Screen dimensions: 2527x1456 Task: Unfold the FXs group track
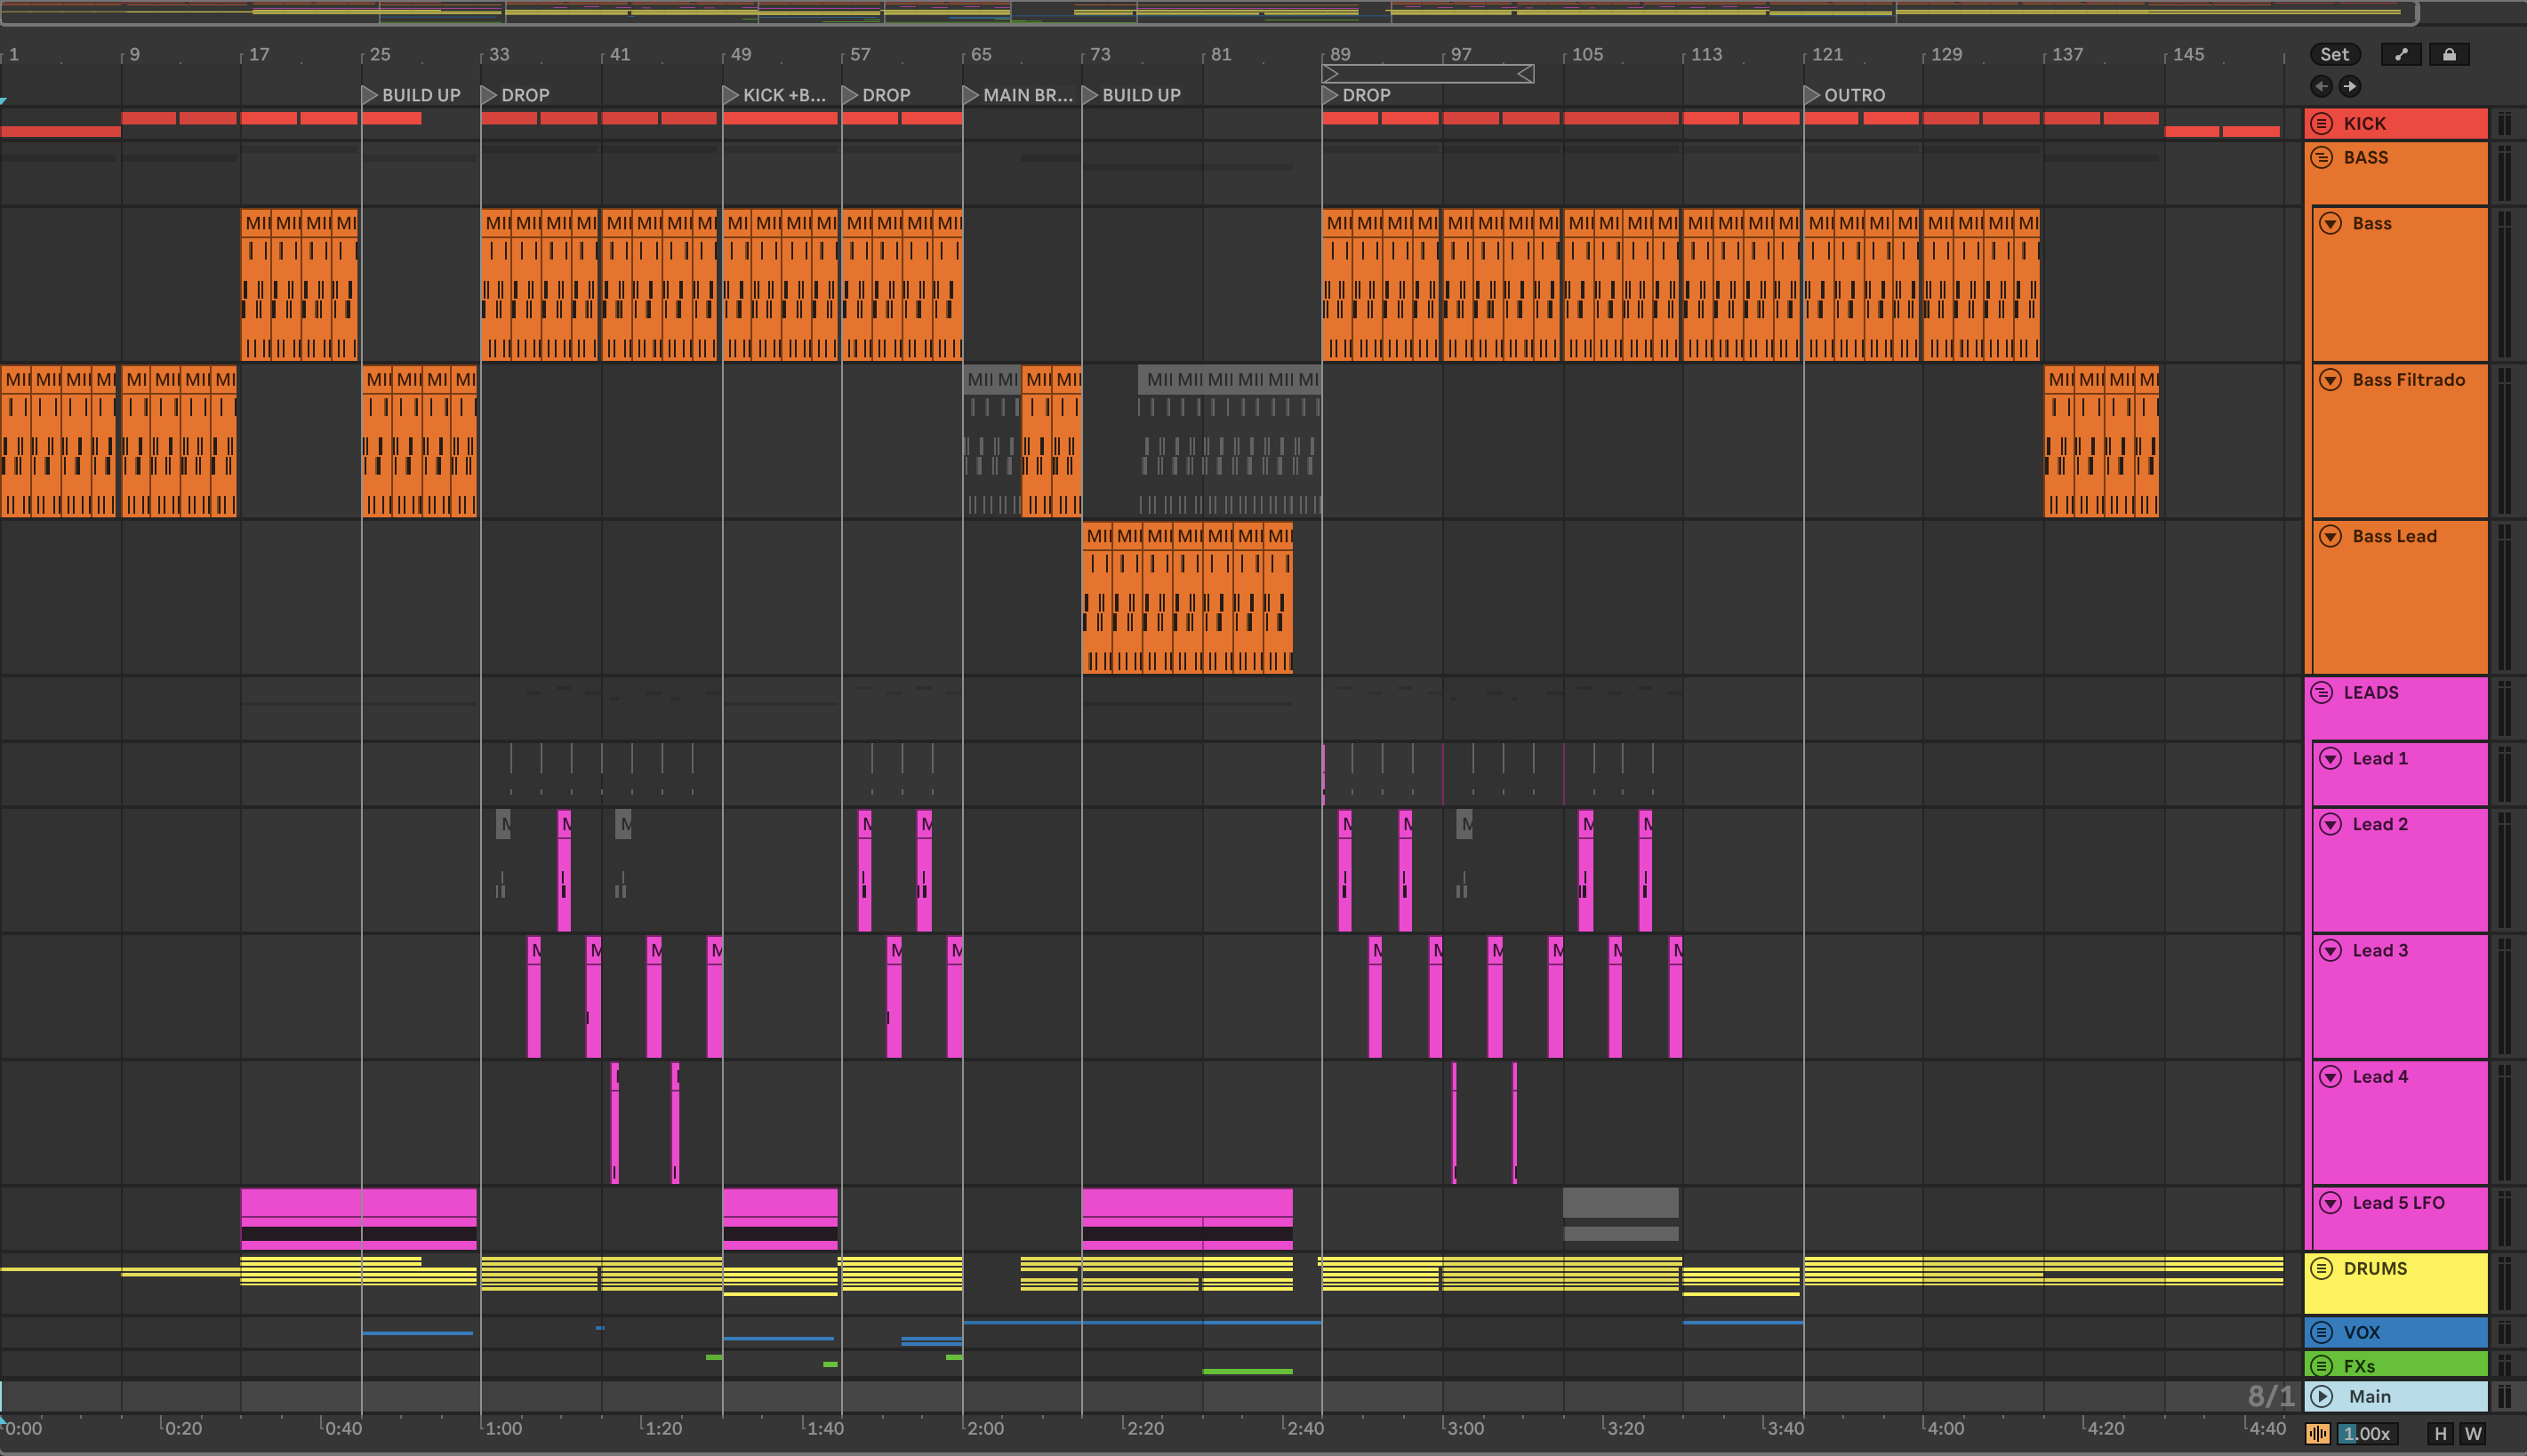2322,1365
